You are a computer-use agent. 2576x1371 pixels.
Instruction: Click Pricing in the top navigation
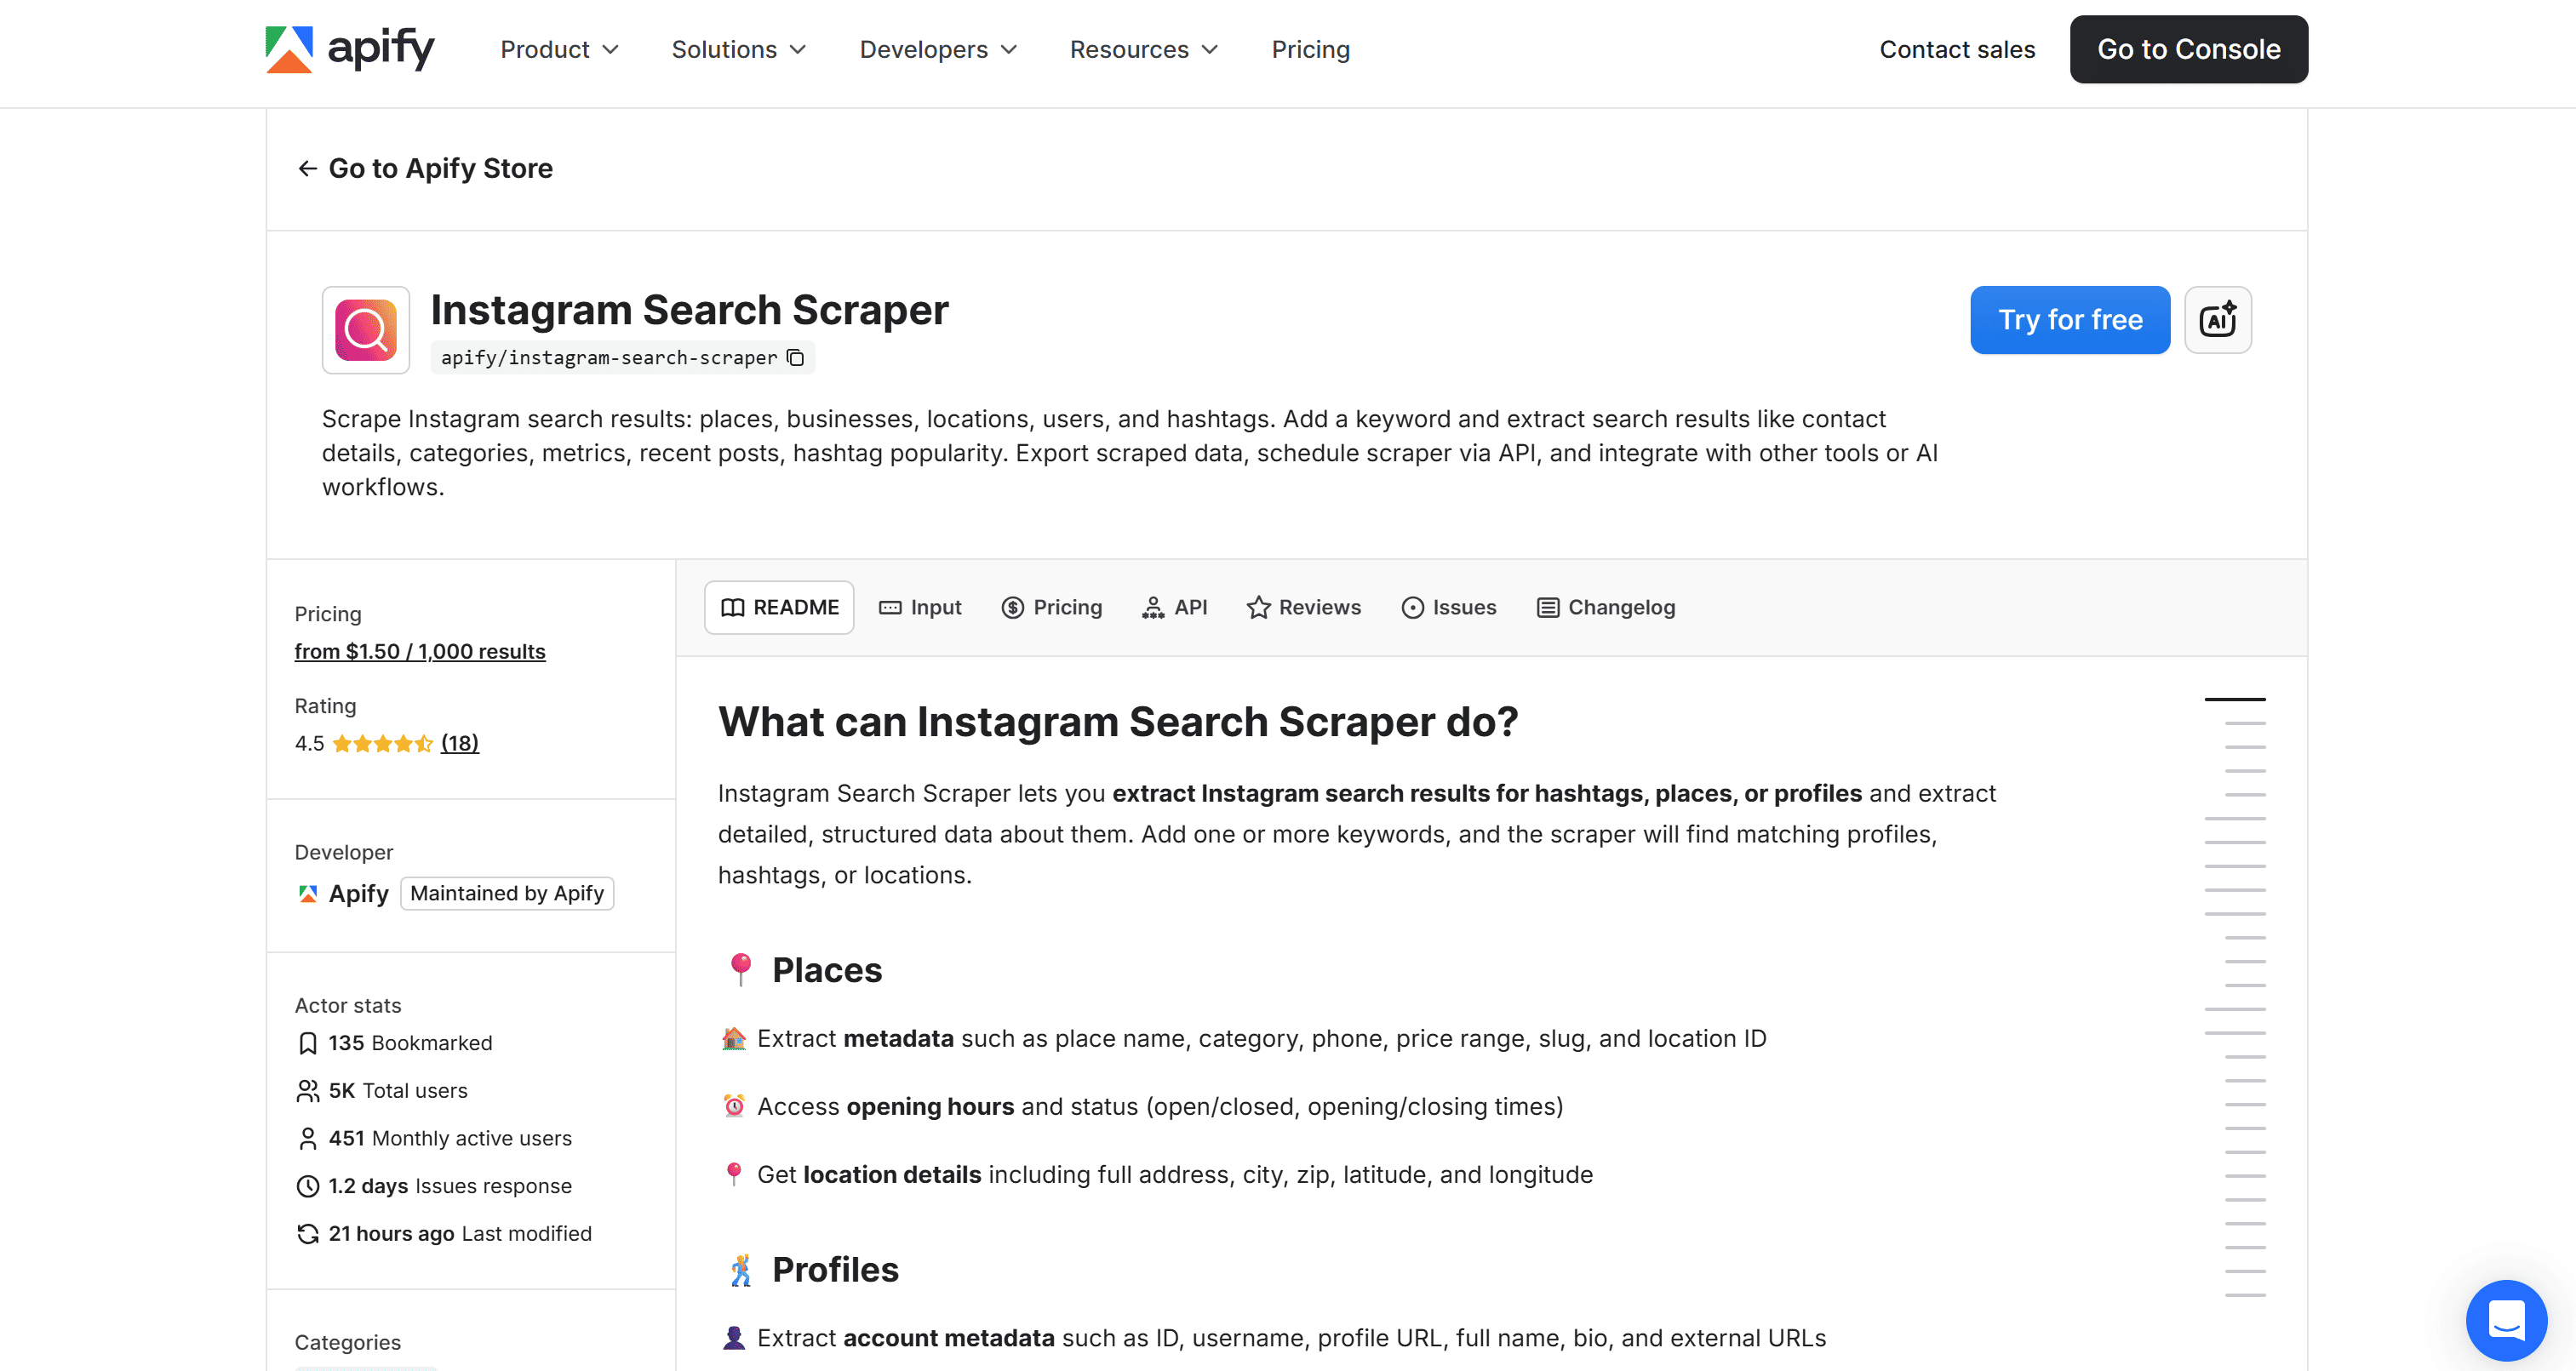click(1310, 49)
